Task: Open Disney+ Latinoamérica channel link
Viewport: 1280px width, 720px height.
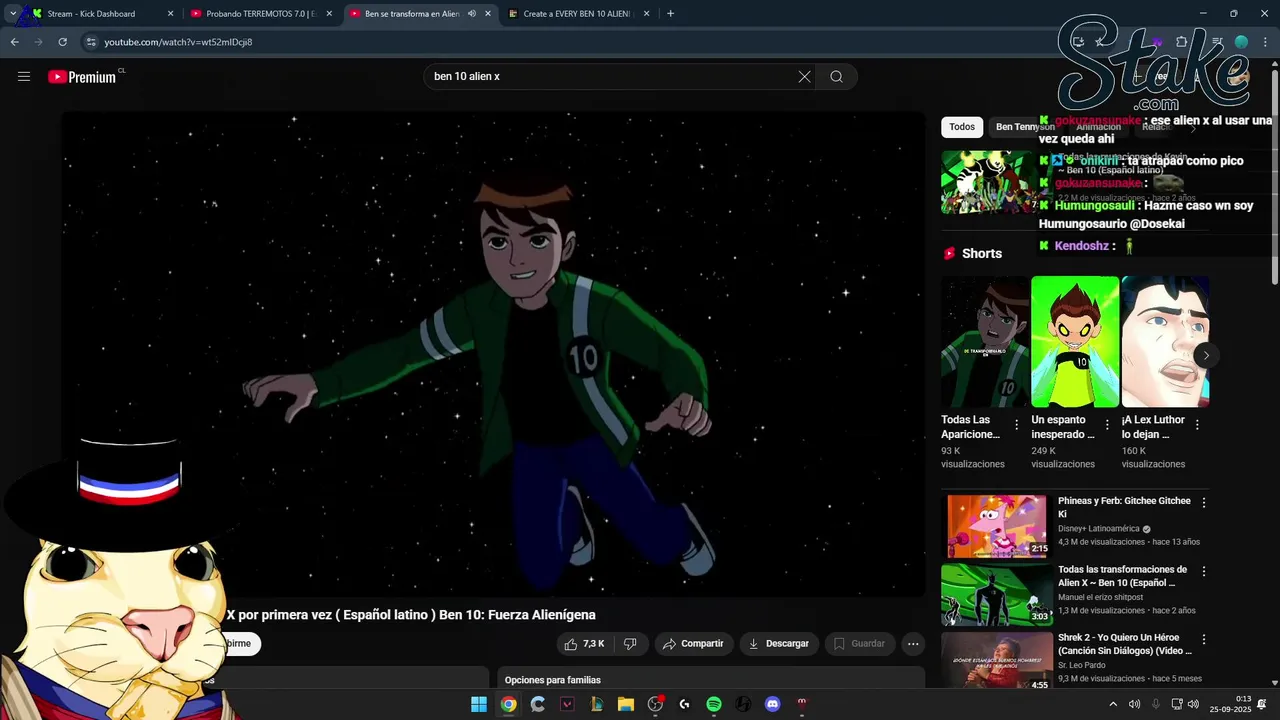Action: [x=1098, y=529]
